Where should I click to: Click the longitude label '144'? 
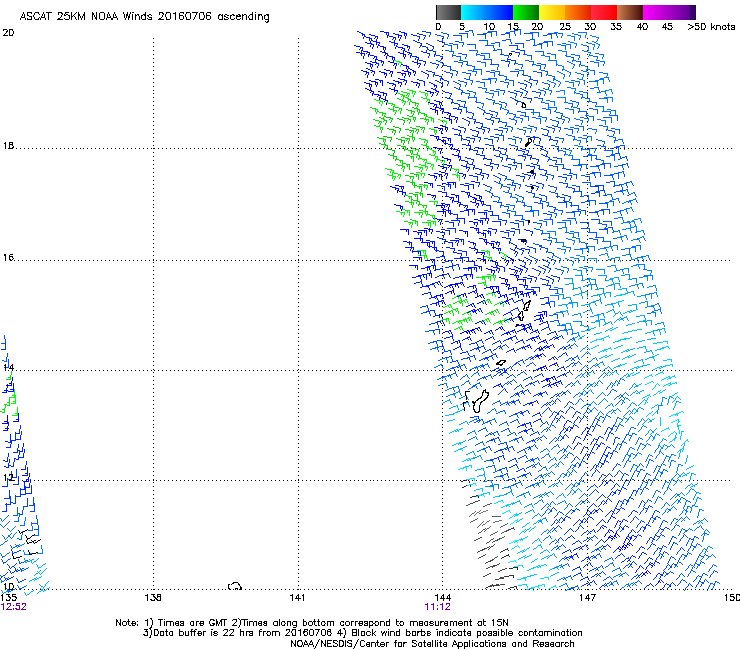tap(442, 598)
